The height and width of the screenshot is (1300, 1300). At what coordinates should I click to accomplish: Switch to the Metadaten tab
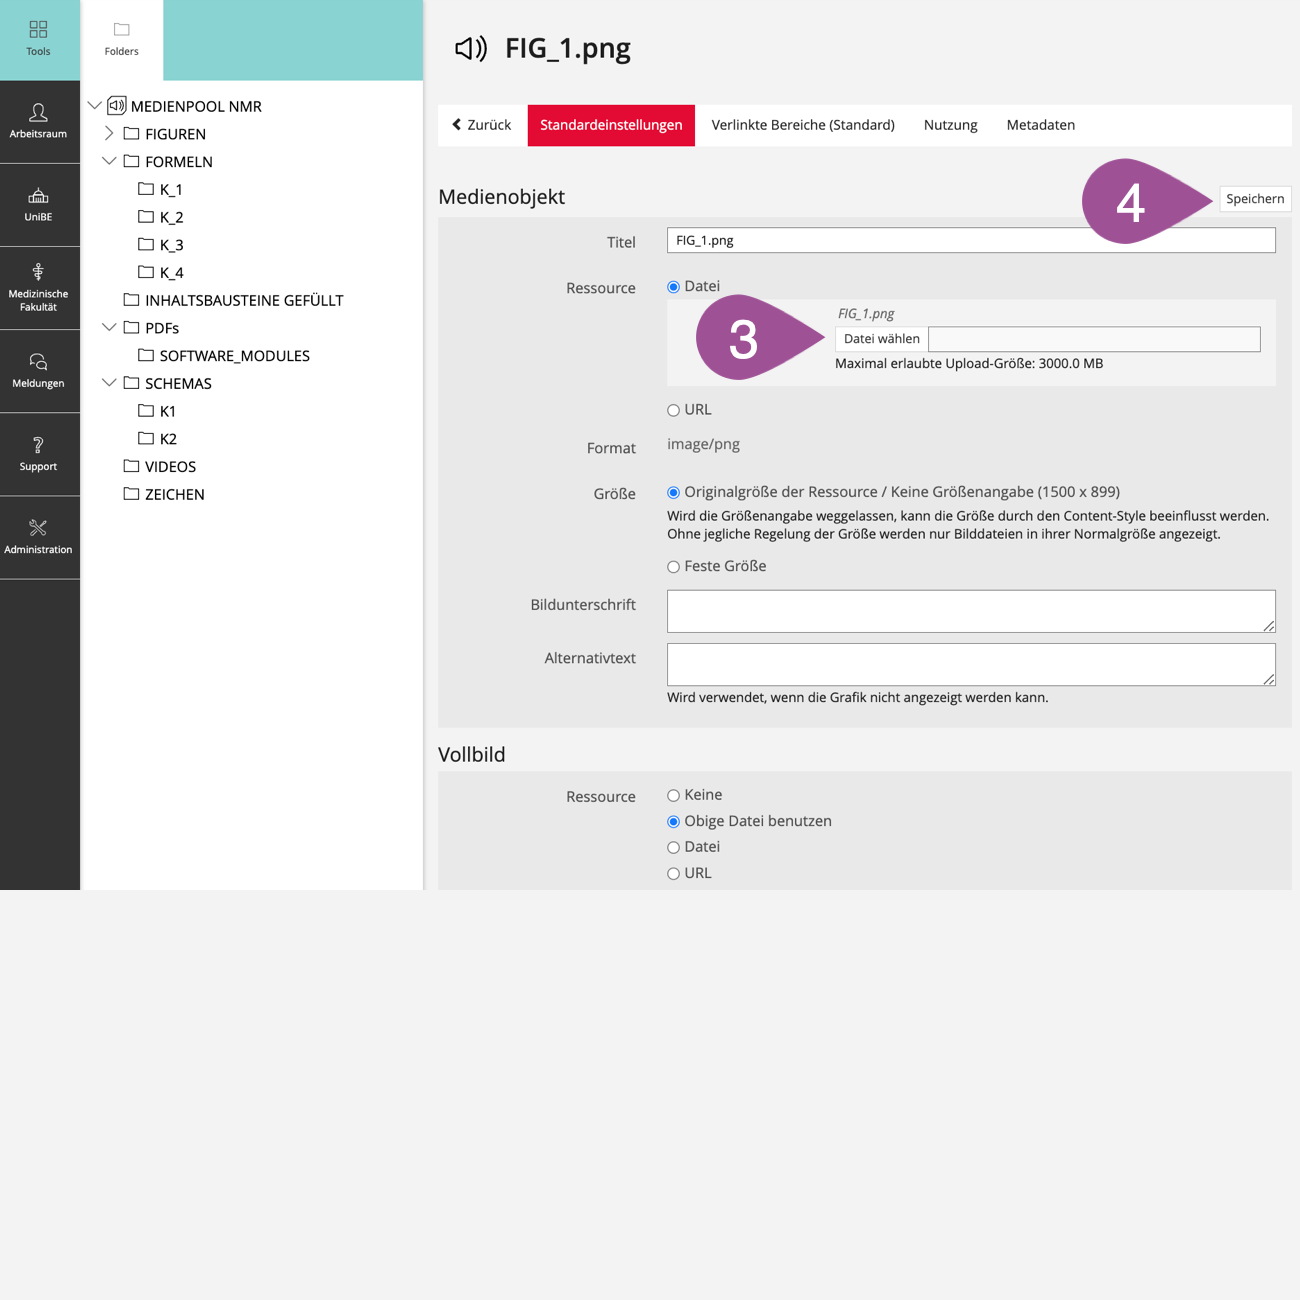(1040, 125)
